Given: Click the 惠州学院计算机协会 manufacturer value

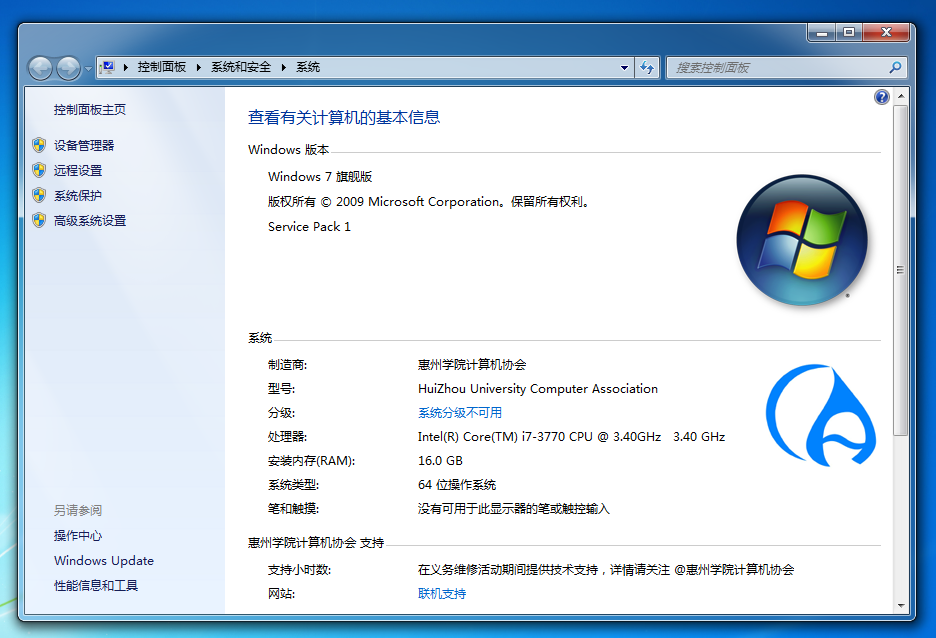Looking at the screenshot, I should coord(472,365).
